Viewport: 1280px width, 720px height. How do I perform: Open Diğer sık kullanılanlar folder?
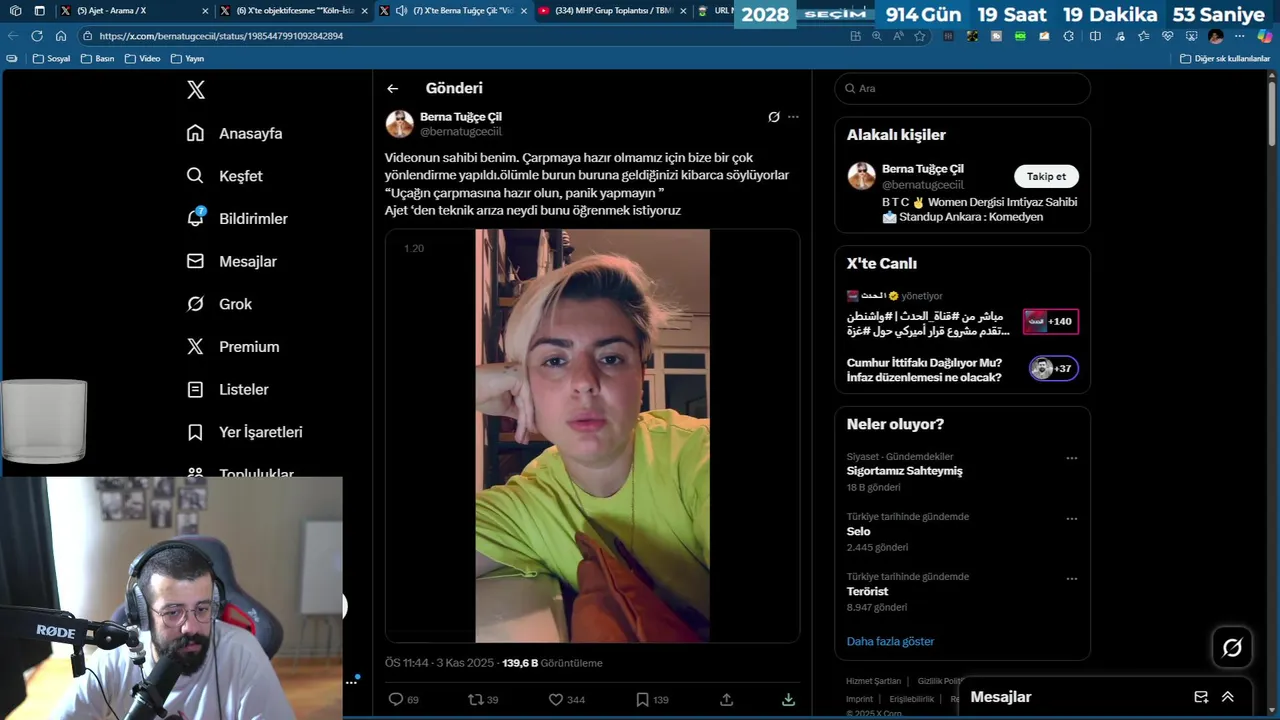(x=1225, y=59)
